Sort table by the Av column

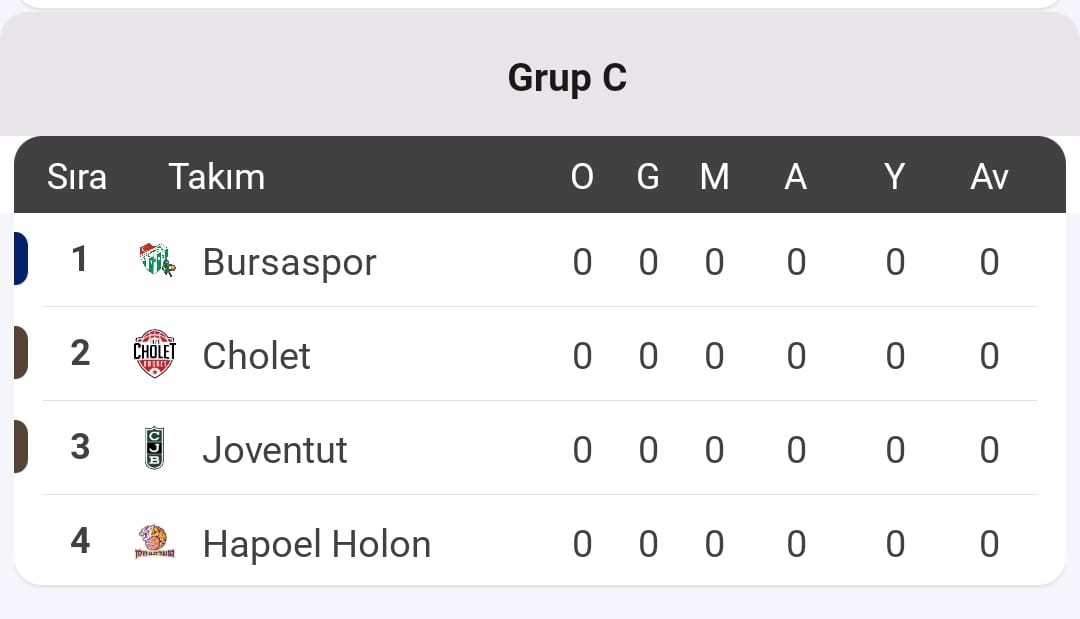pos(989,177)
